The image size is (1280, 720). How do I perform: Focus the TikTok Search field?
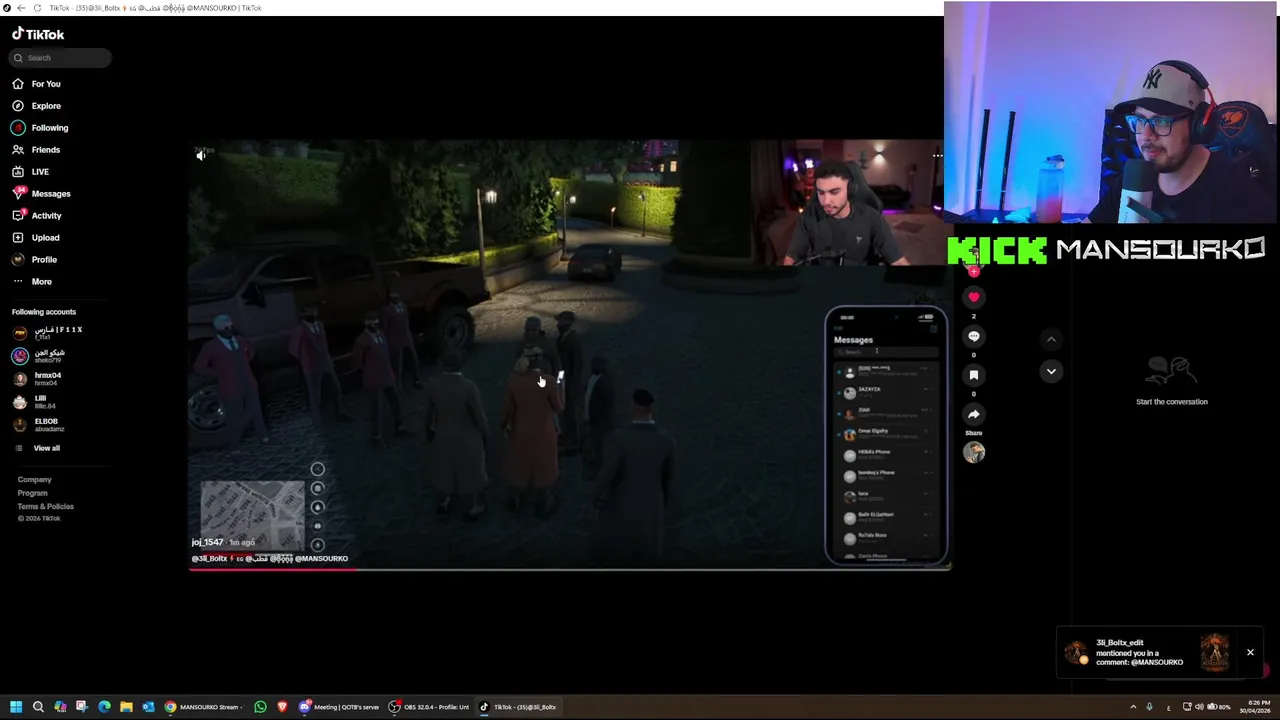[x=60, y=58]
